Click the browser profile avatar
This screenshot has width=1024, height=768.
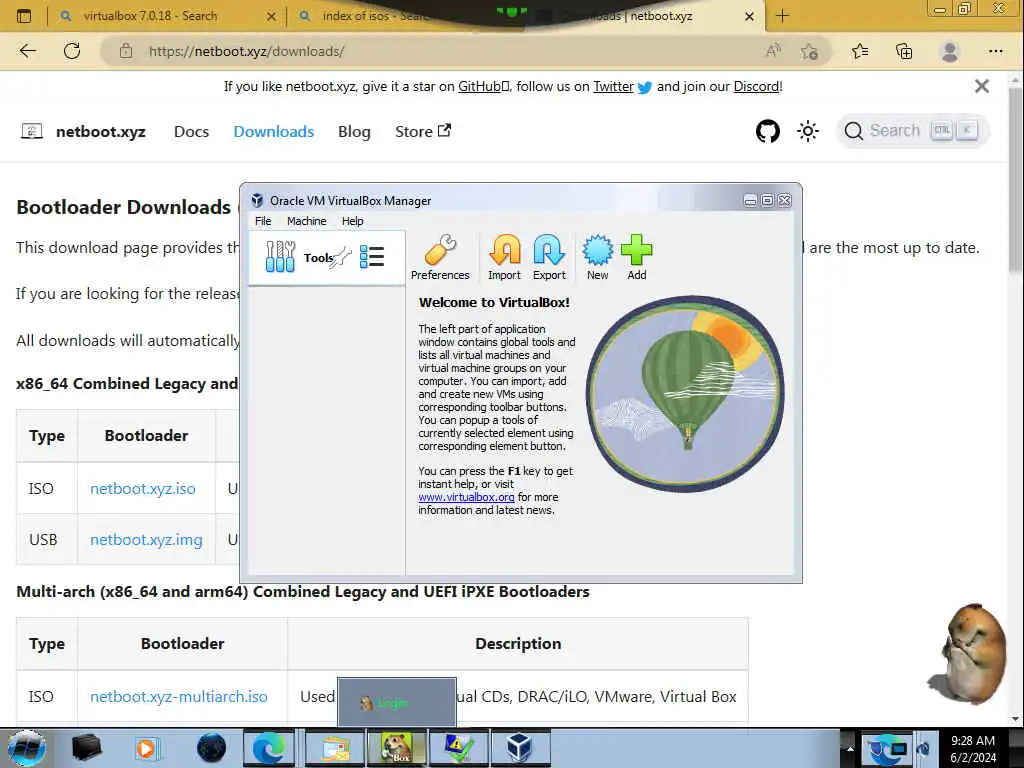950,51
